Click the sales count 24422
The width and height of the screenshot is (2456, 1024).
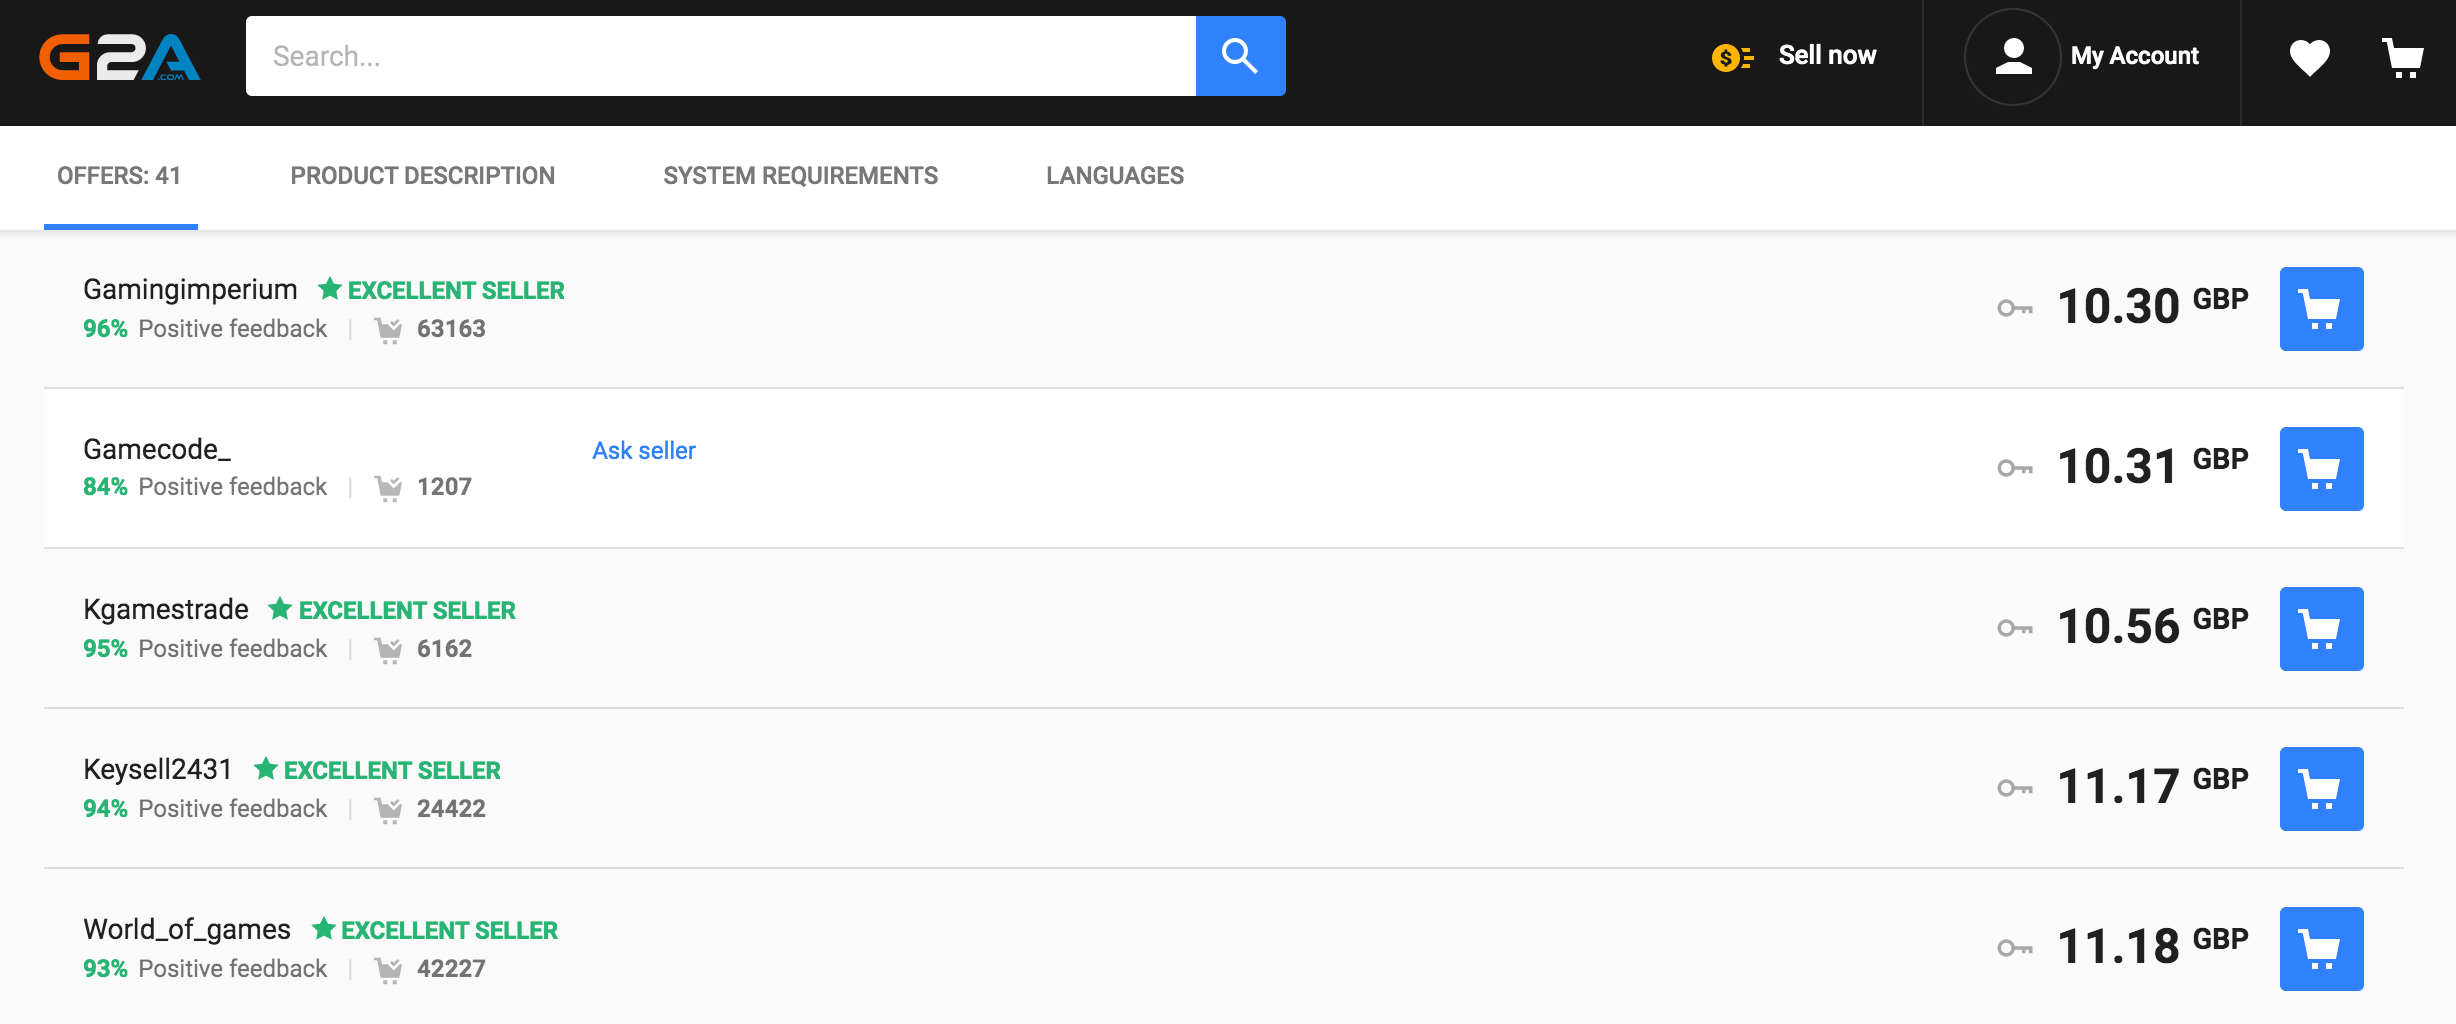451,809
